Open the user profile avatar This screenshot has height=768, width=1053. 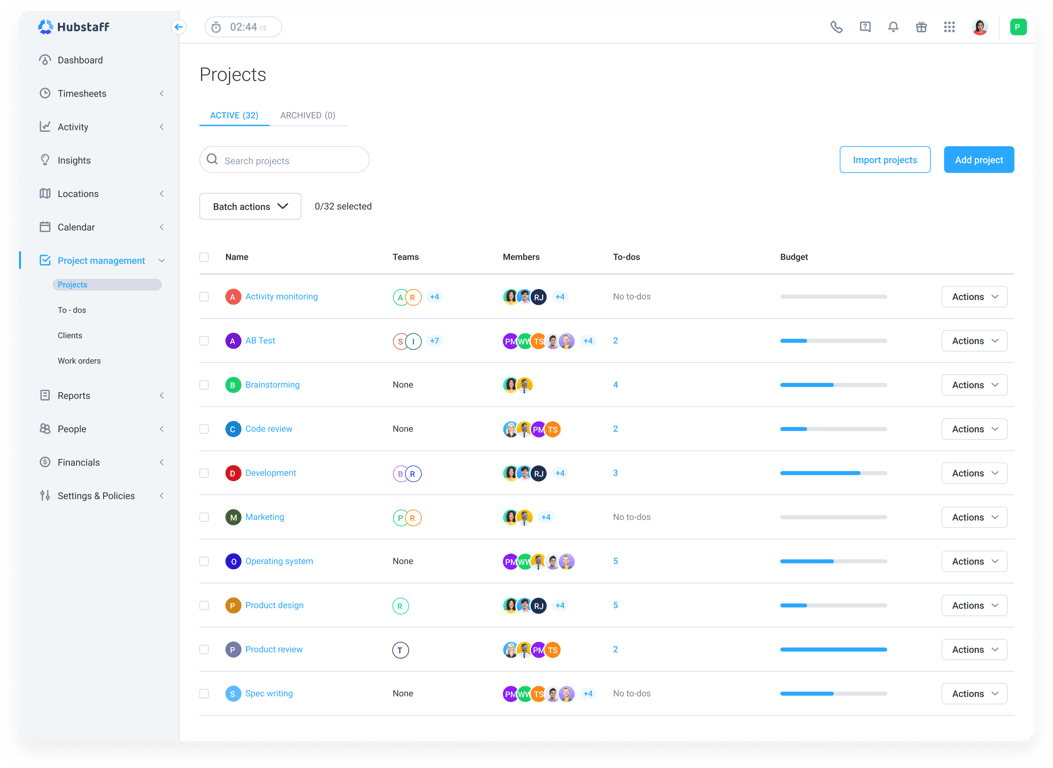click(980, 27)
